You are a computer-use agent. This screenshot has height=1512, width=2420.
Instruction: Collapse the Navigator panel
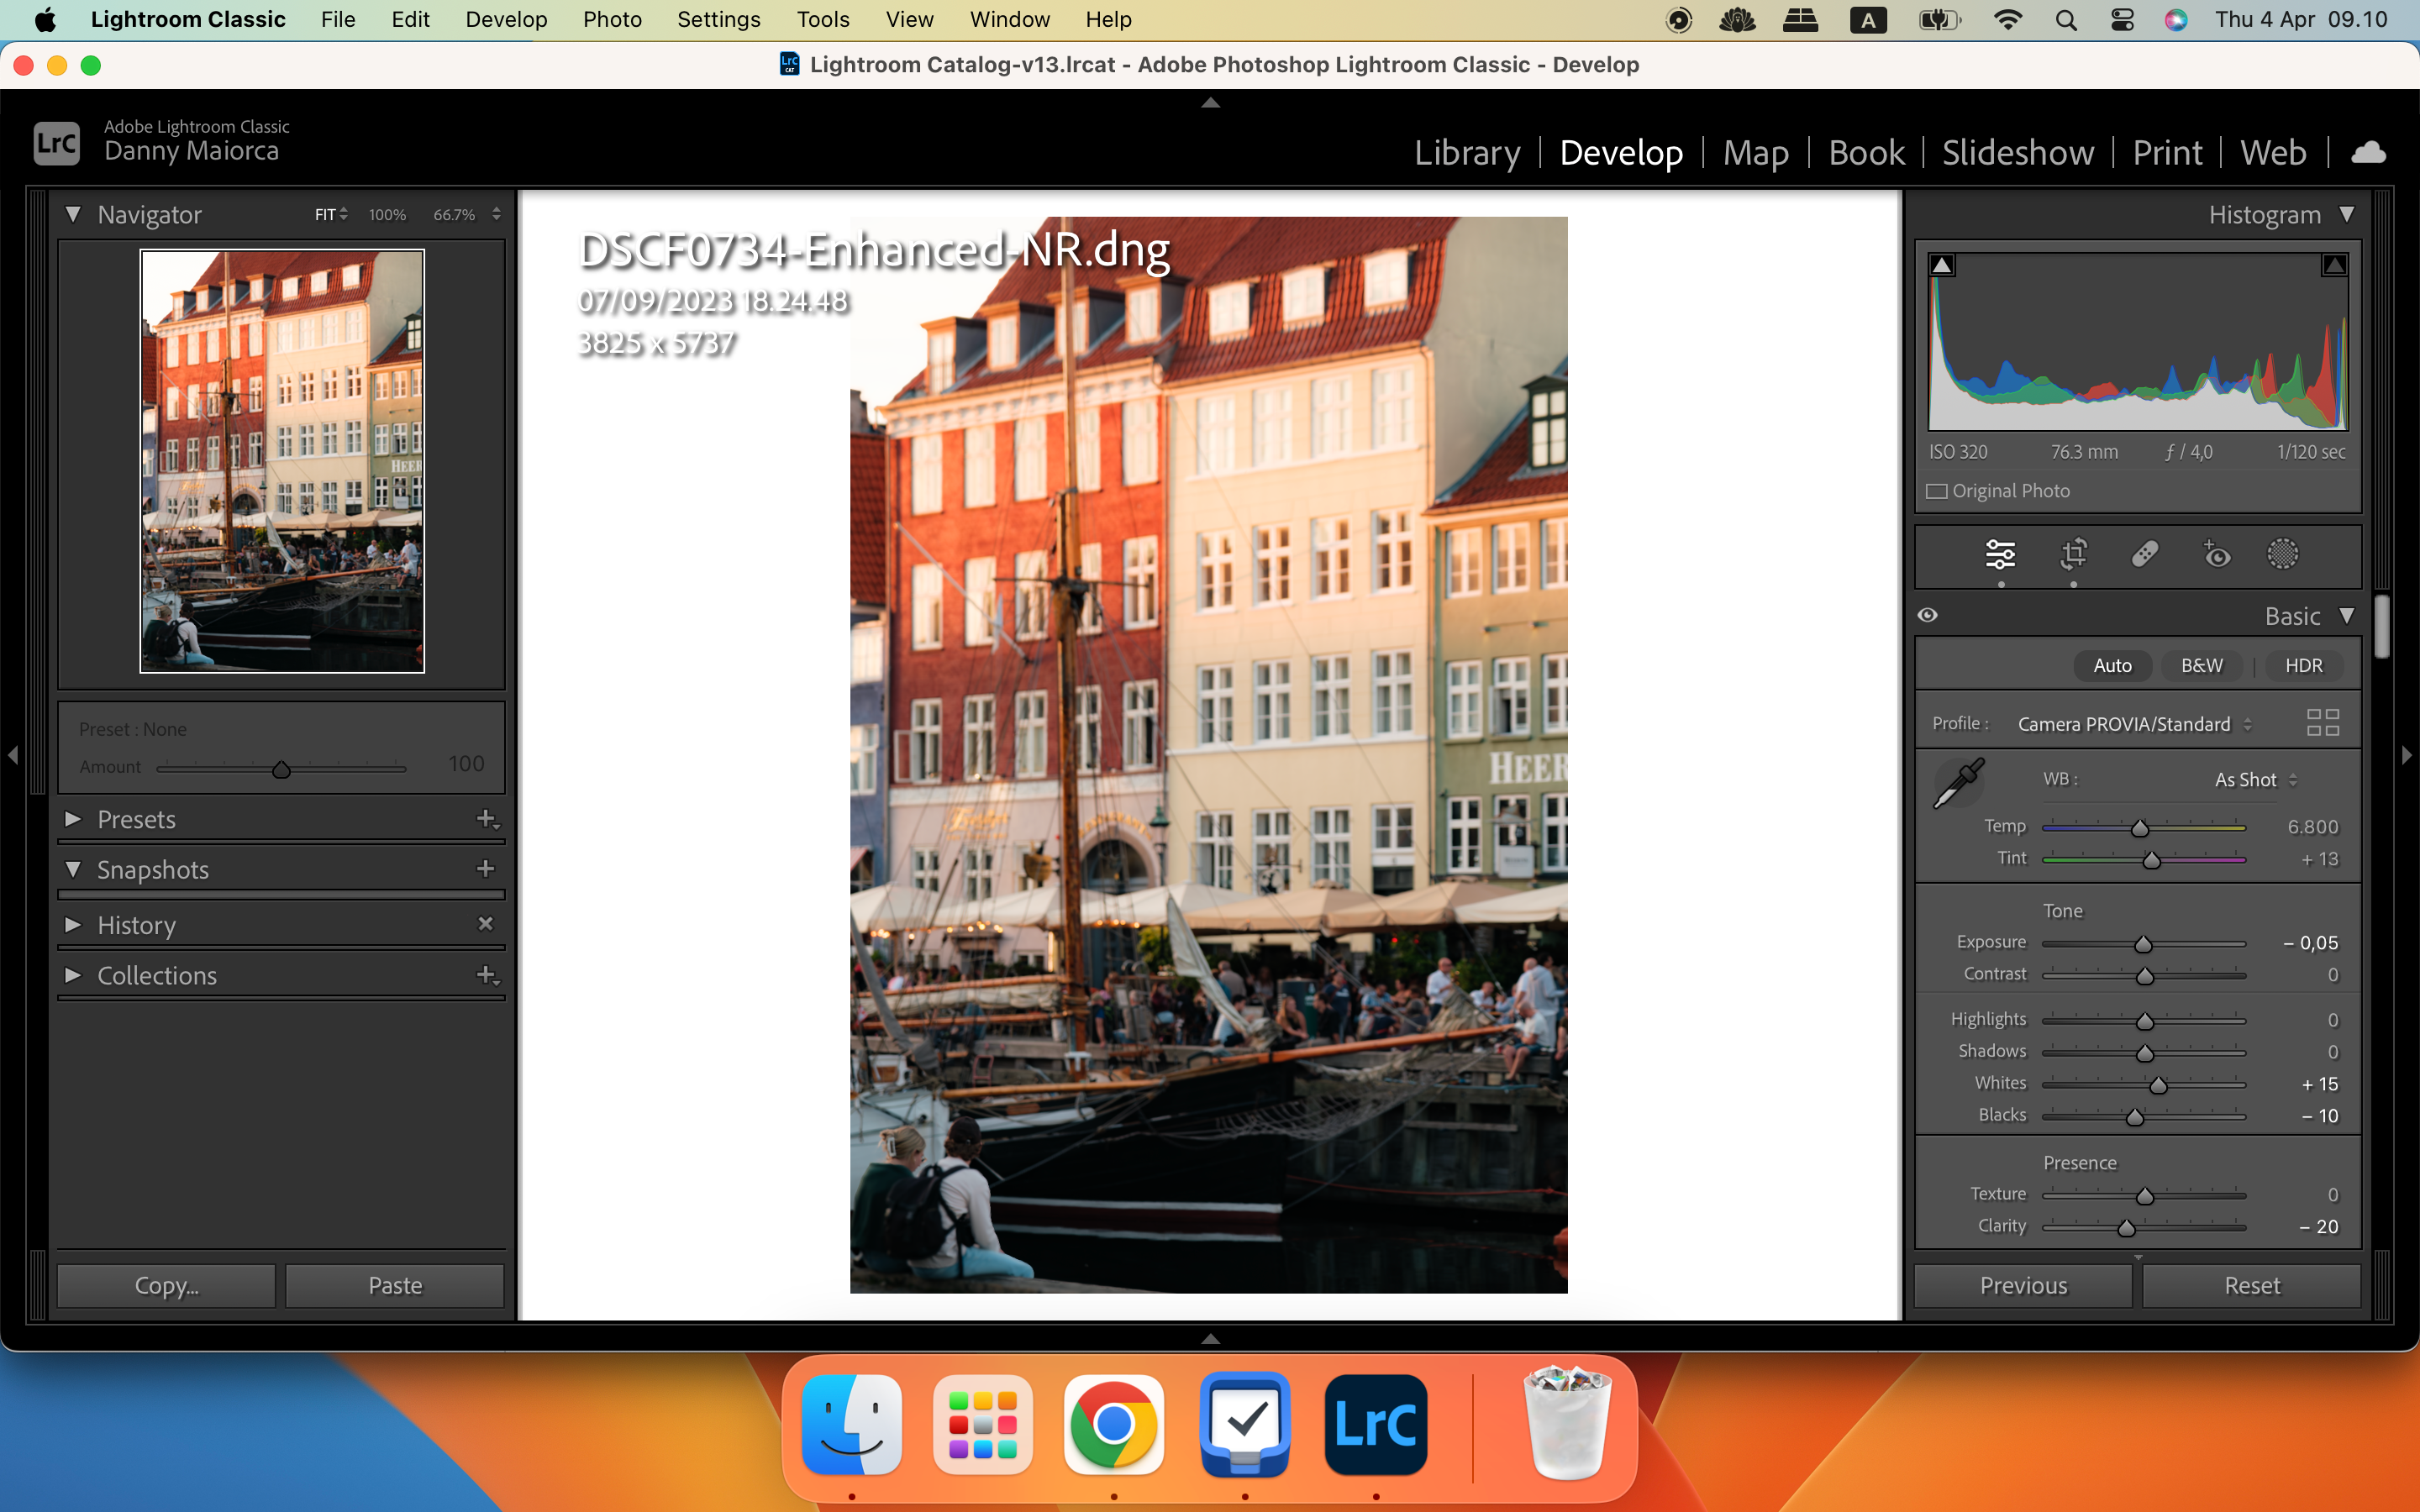(x=73, y=214)
